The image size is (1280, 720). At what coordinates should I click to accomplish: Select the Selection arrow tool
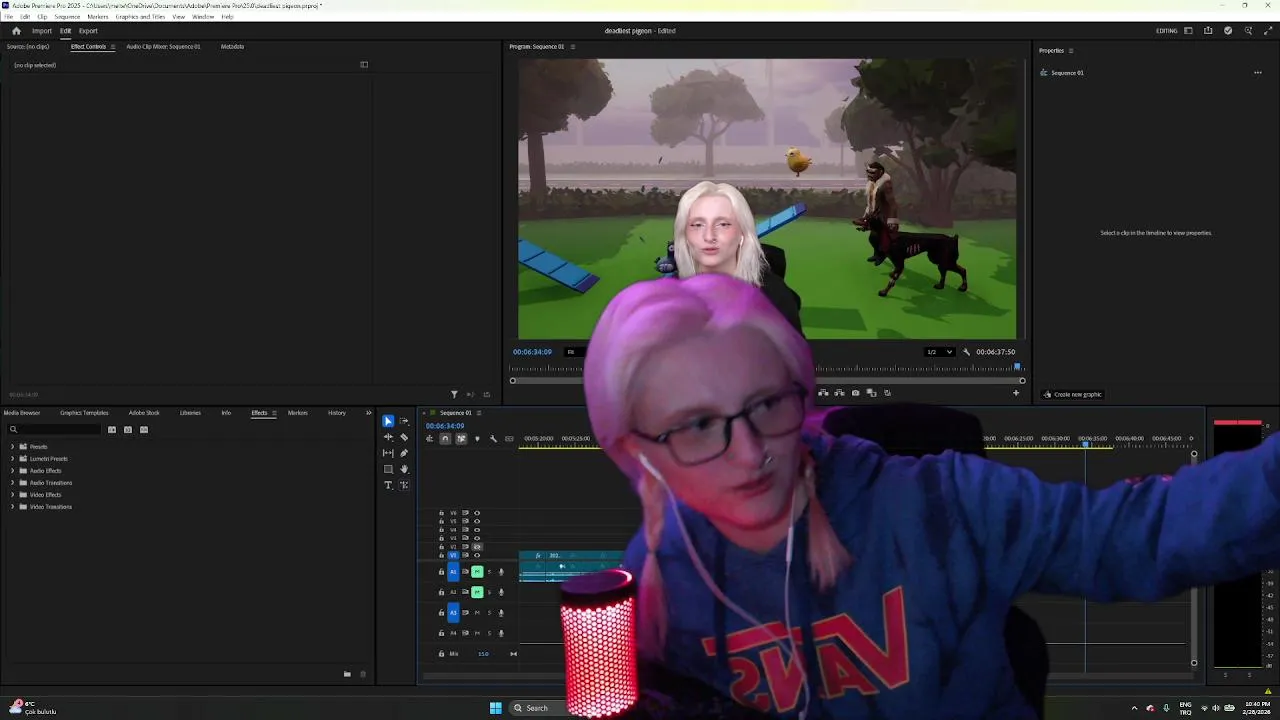(388, 421)
